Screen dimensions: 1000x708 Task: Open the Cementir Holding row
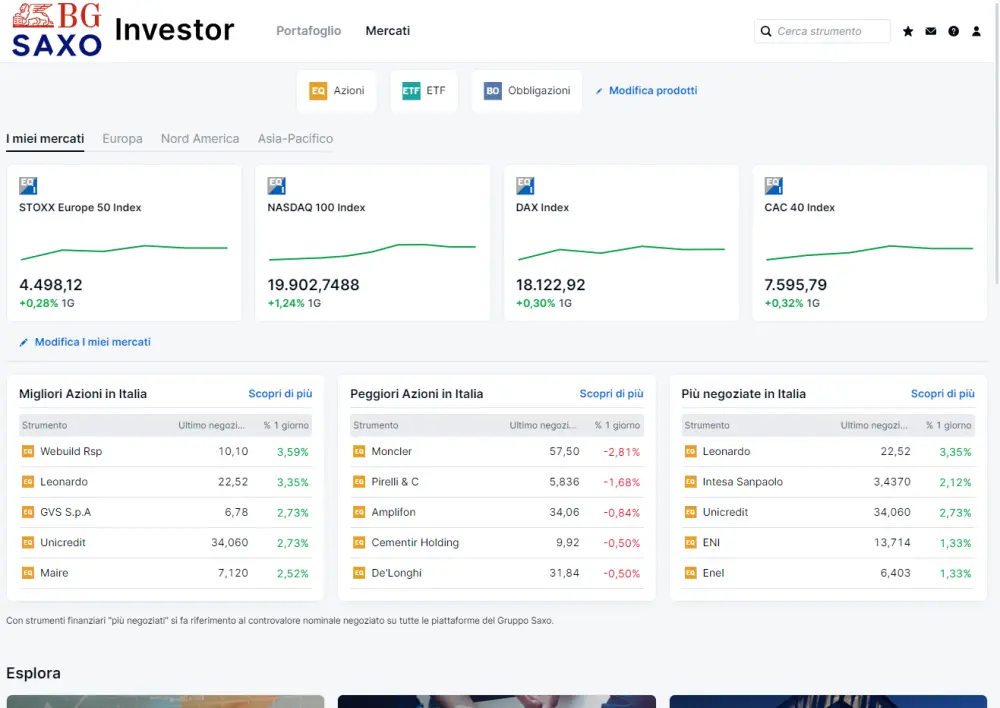tap(497, 543)
